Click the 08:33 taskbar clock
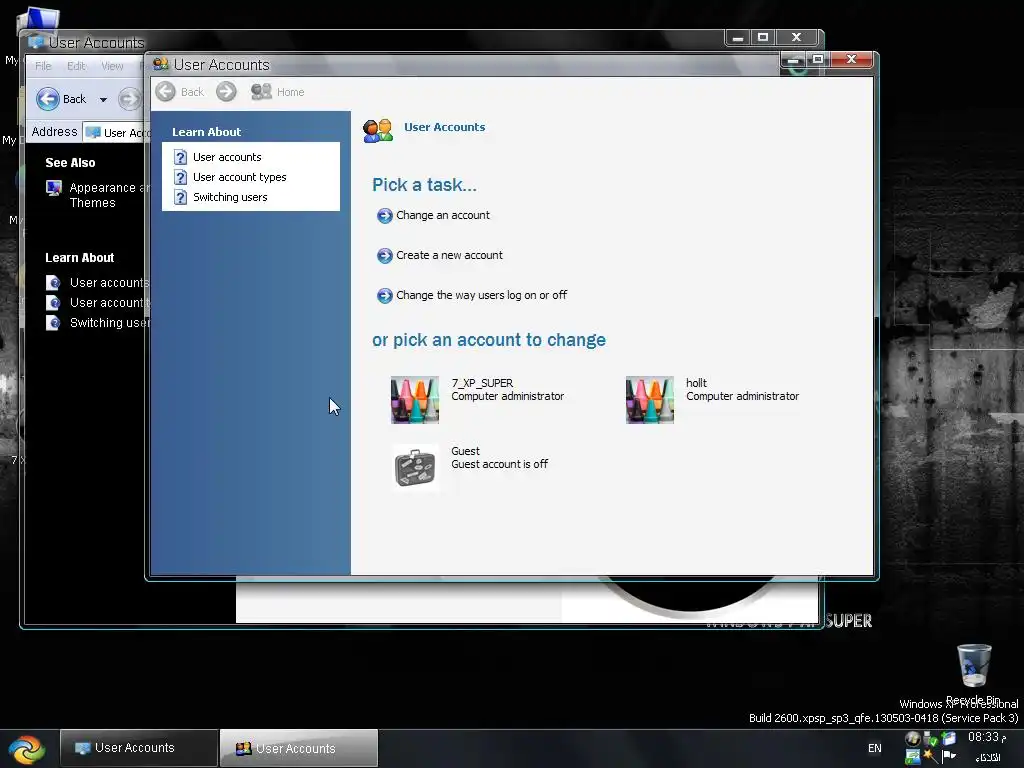1024x768 pixels. point(987,737)
